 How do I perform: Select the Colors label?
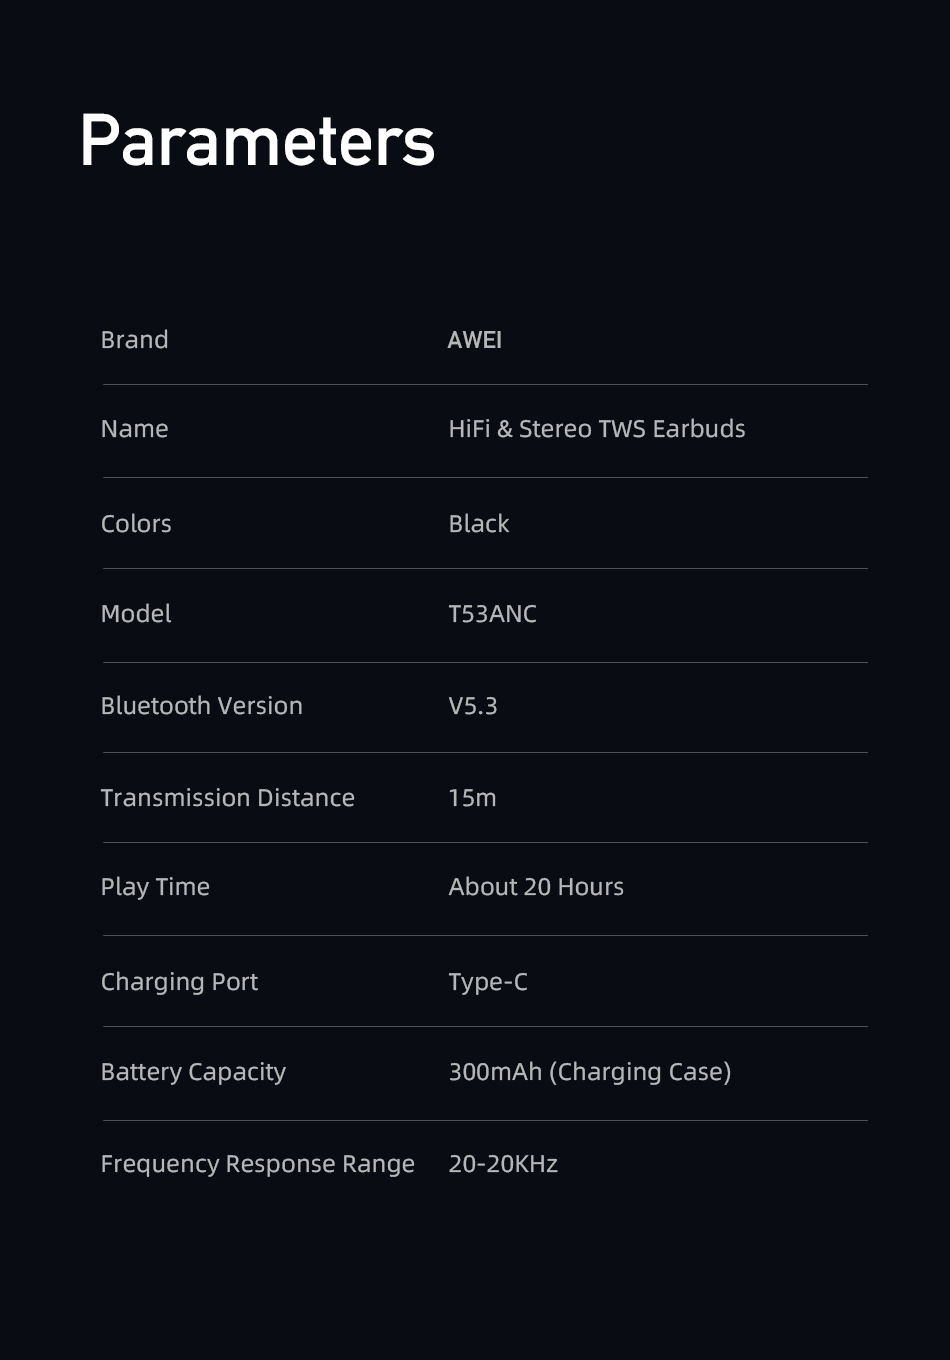136,524
